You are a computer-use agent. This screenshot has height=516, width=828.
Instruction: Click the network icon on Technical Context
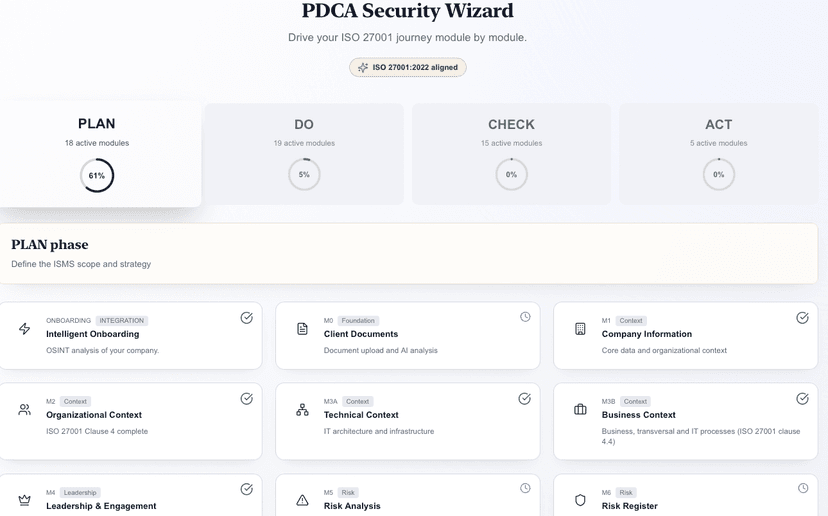click(x=302, y=409)
